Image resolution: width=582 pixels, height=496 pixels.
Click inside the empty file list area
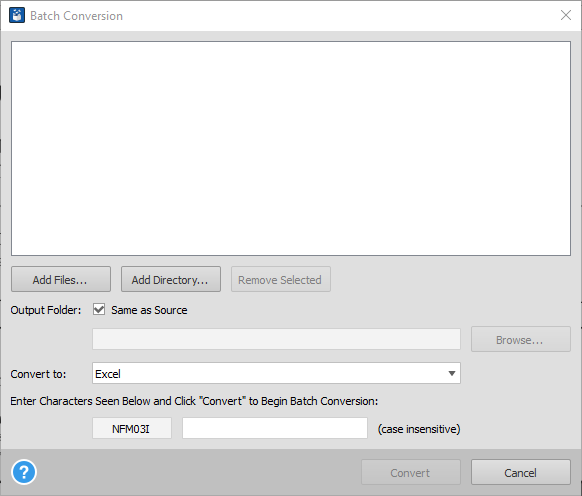tap(291, 149)
